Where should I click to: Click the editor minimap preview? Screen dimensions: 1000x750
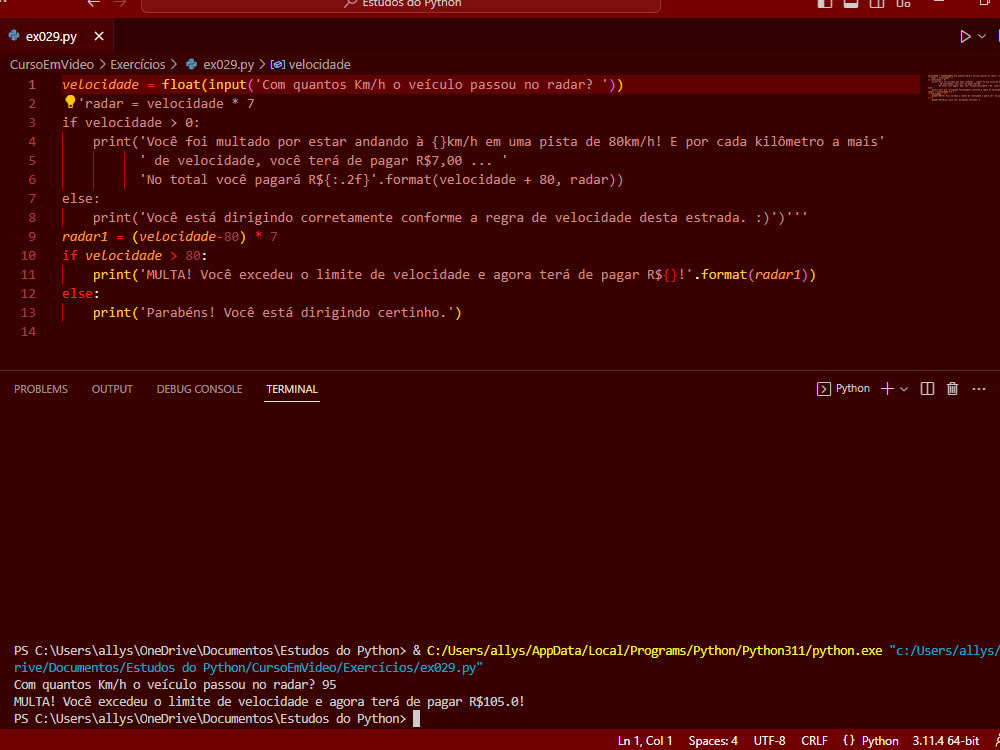tap(963, 88)
